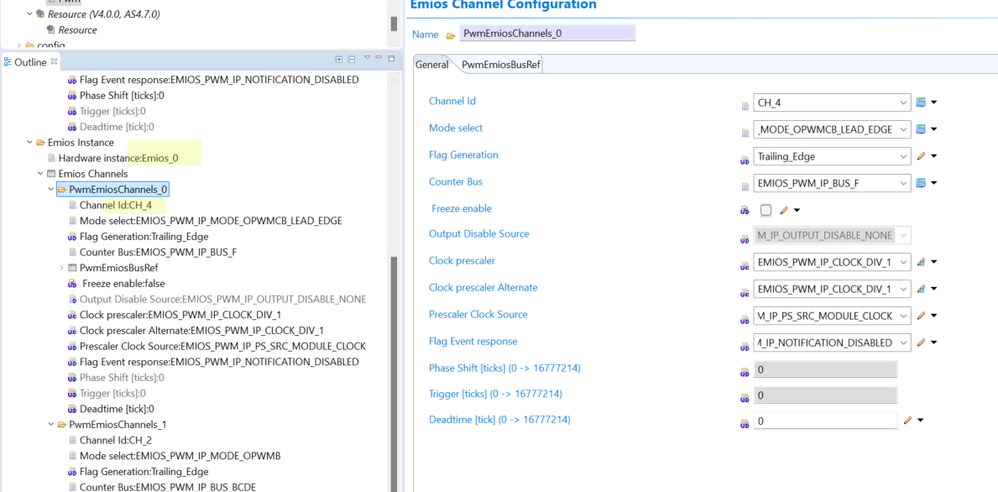Select Mode select:EMIOS_PWM_IP_MODE_OPWMB row
This screenshot has width=998, height=492.
coord(174,456)
